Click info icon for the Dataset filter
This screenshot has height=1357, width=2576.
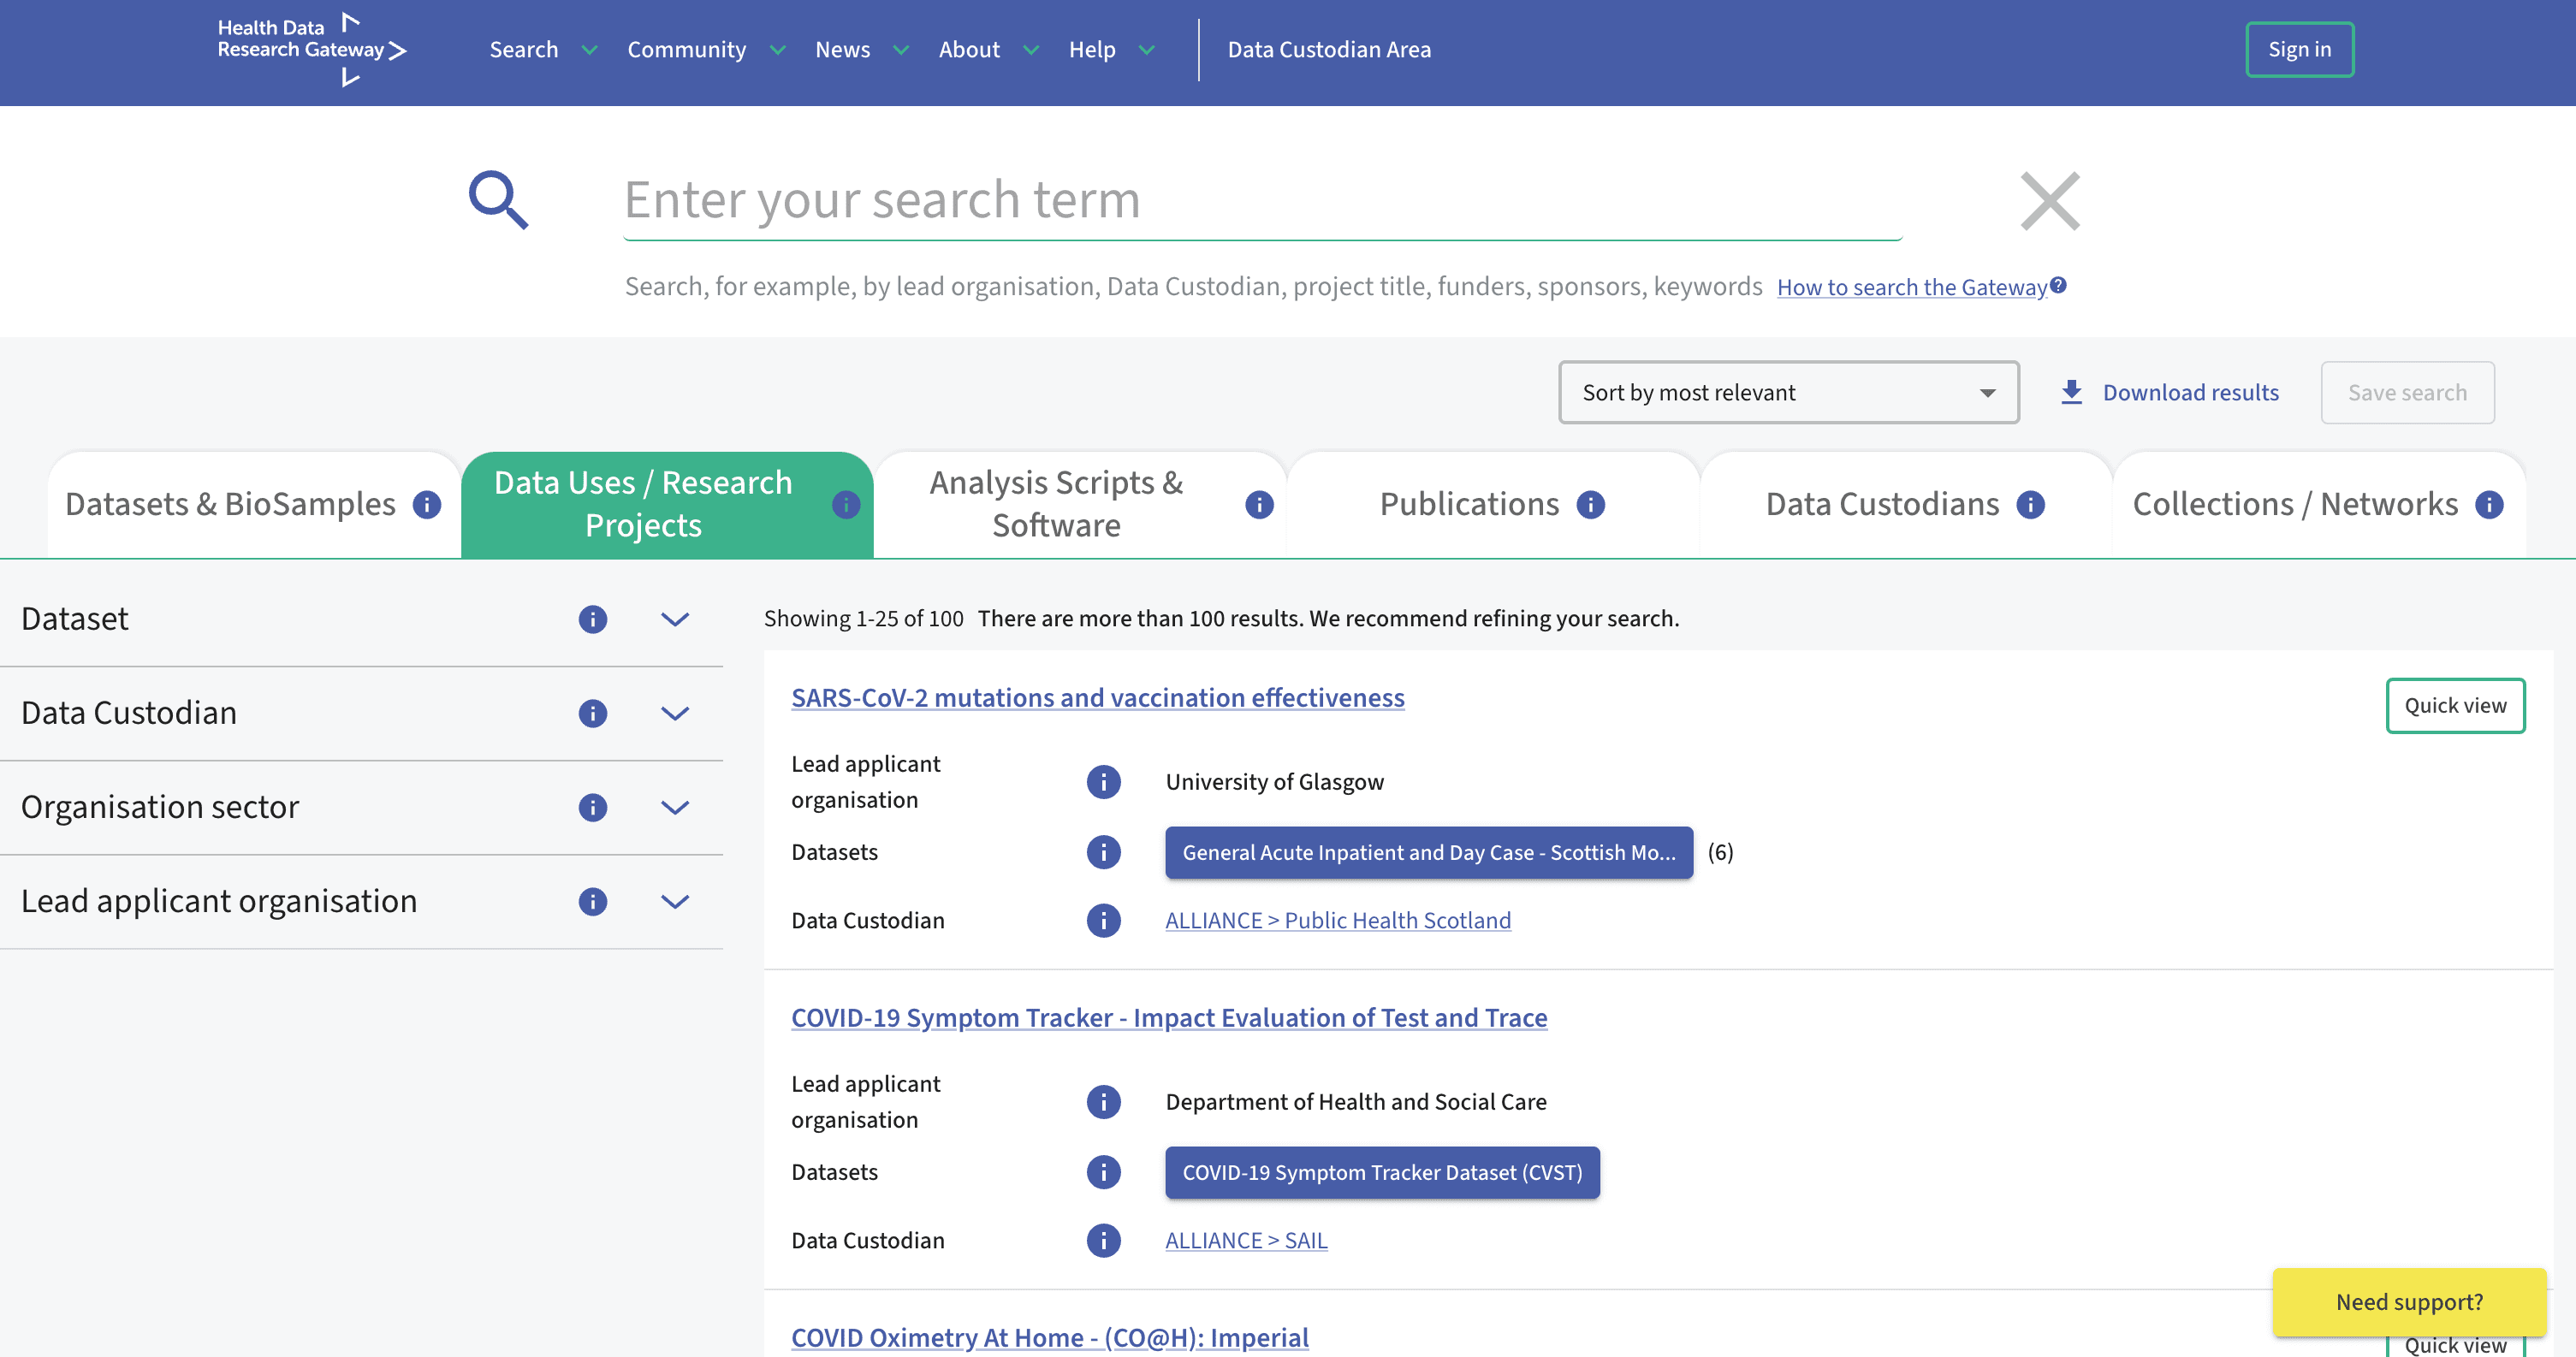[593, 619]
